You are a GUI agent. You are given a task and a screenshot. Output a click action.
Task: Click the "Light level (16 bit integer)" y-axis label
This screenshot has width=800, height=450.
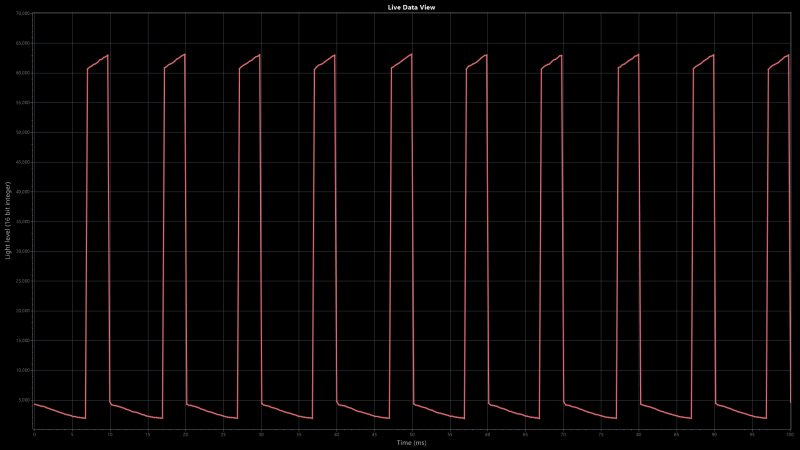8,222
